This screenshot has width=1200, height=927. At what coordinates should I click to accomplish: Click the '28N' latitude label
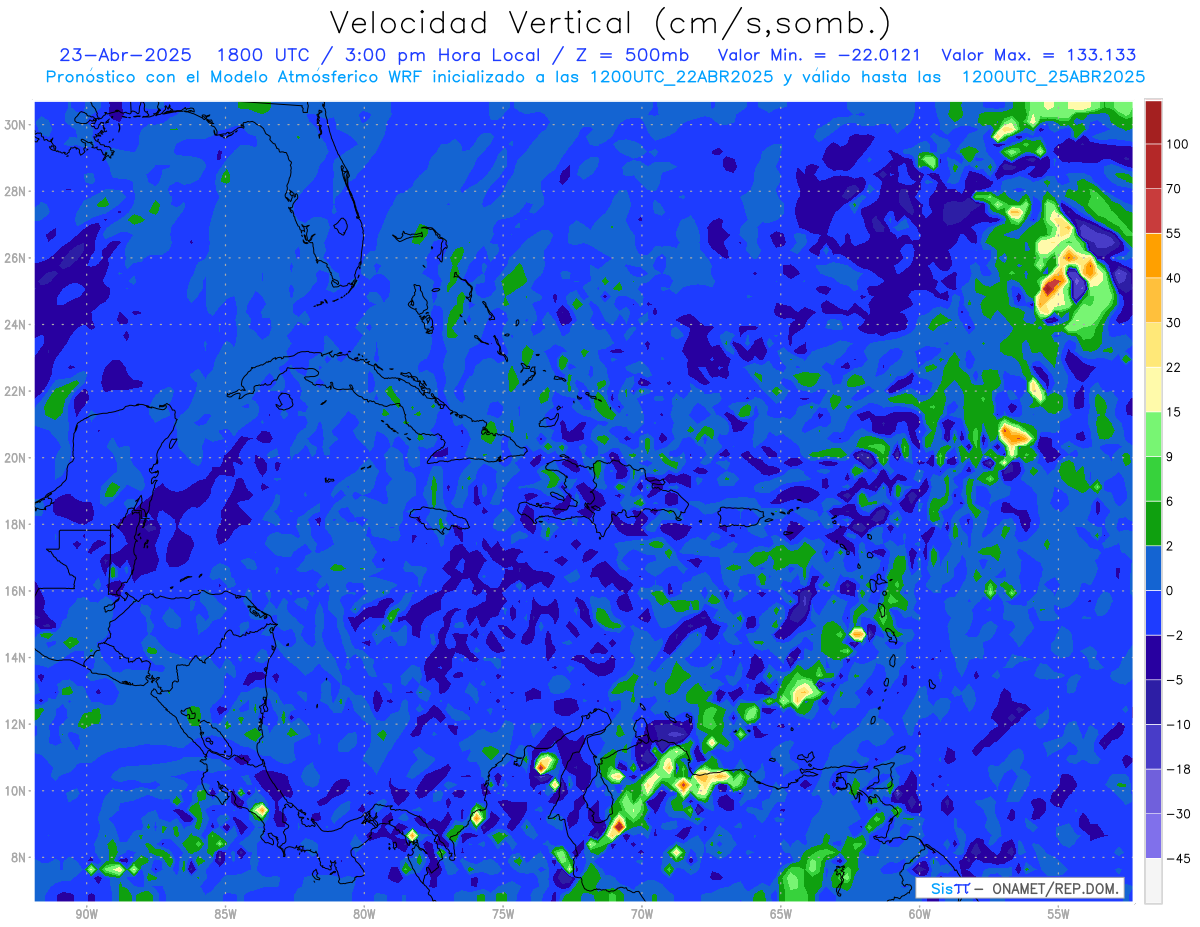click(x=15, y=191)
